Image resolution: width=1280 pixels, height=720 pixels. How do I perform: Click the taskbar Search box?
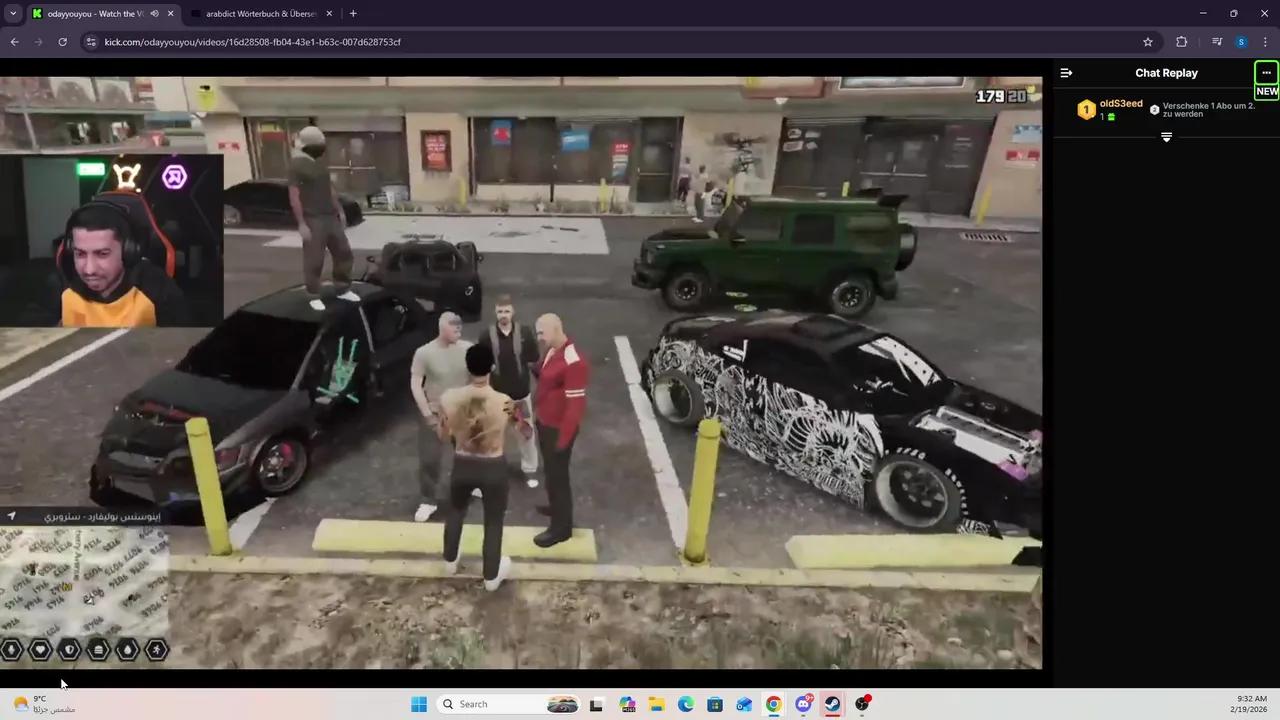click(x=510, y=704)
